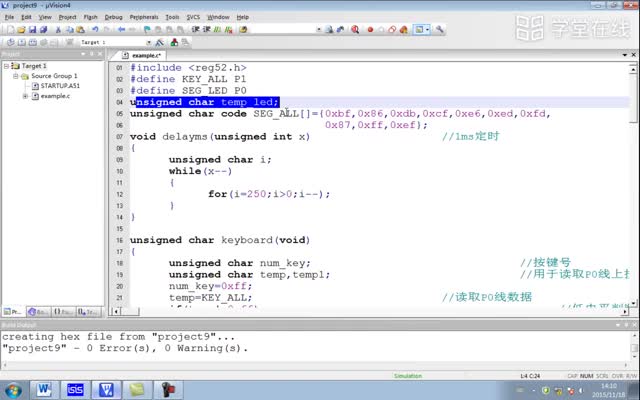Open the editor tab list dropdown arrow
640x400 pixels.
624,55
